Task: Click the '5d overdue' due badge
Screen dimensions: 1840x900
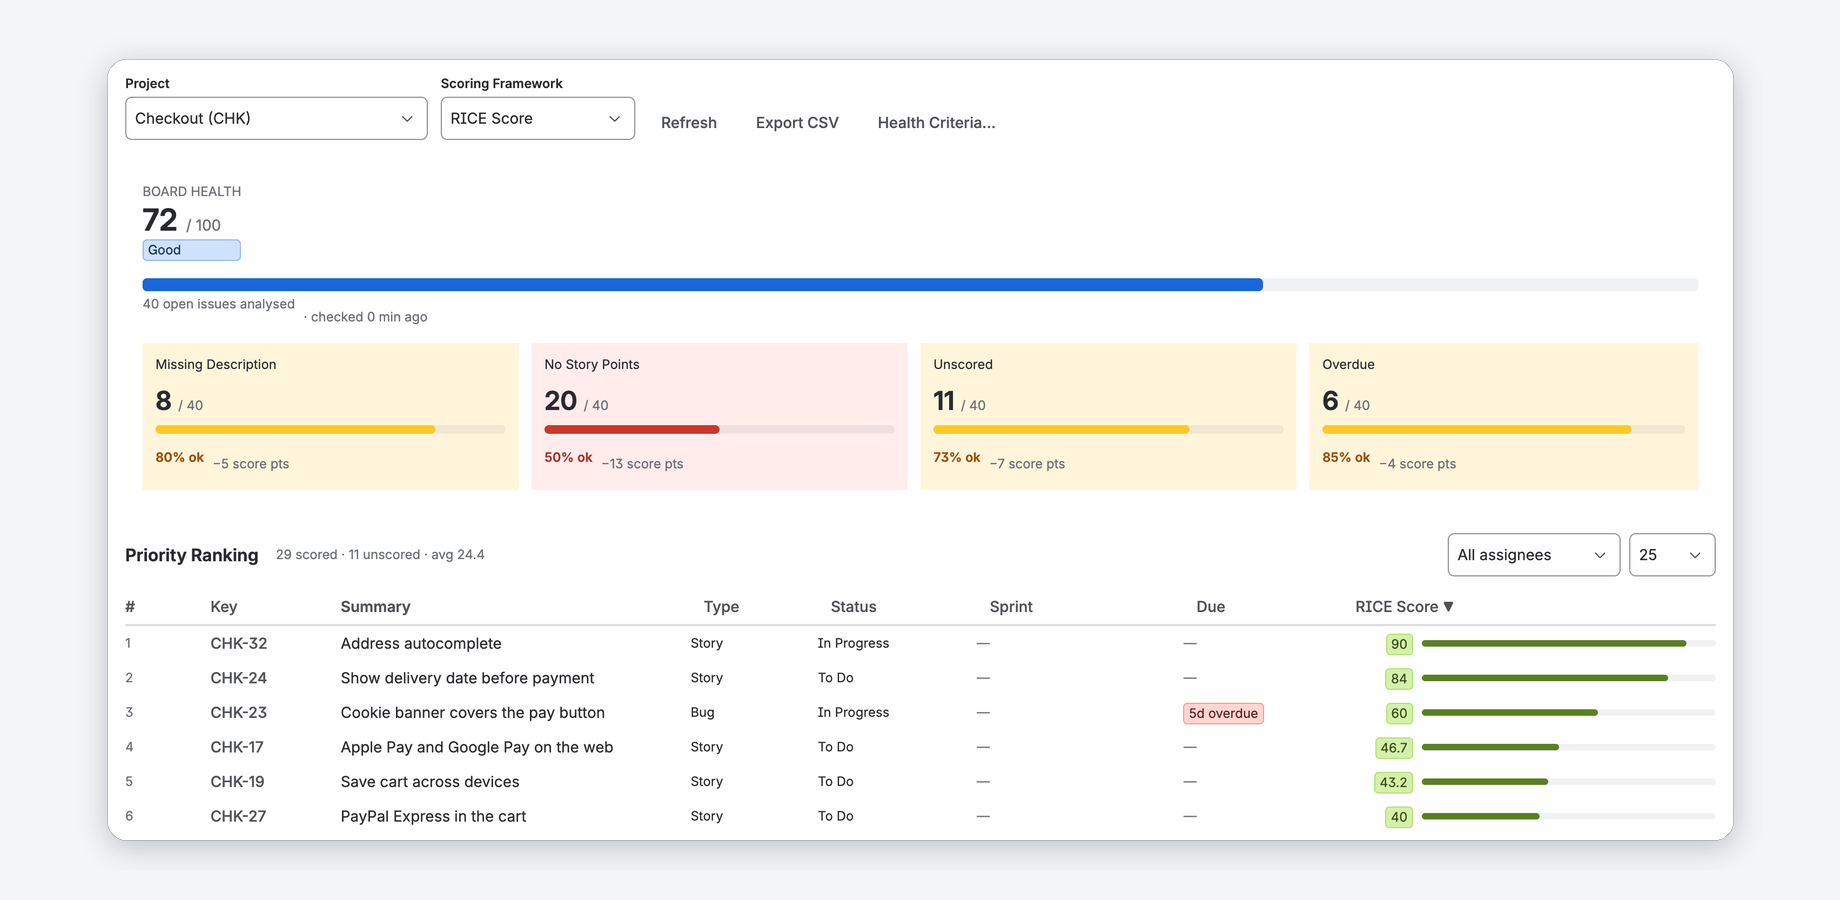Action: (1223, 713)
